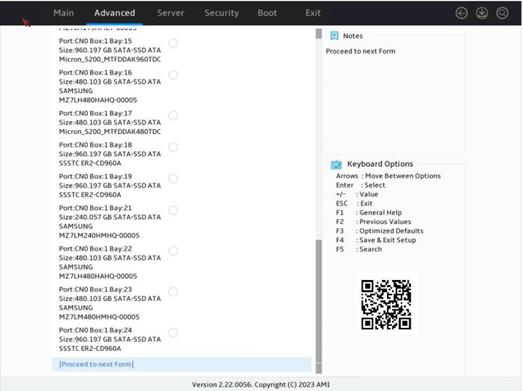Open the search magnifier icon in header
The height and width of the screenshot is (391, 523).
pyautogui.click(x=502, y=13)
